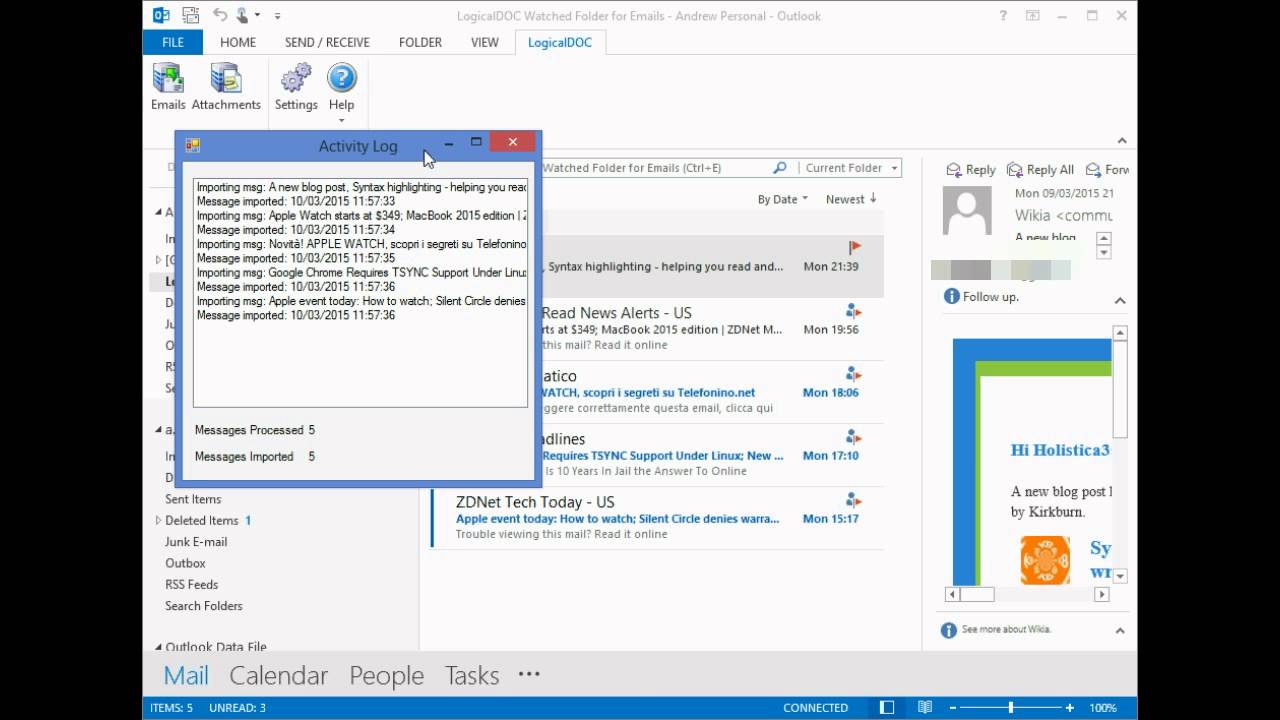Screen dimensions: 1280x720
Task: Click the zoom in plus button
Action: pyautogui.click(x=1070, y=707)
